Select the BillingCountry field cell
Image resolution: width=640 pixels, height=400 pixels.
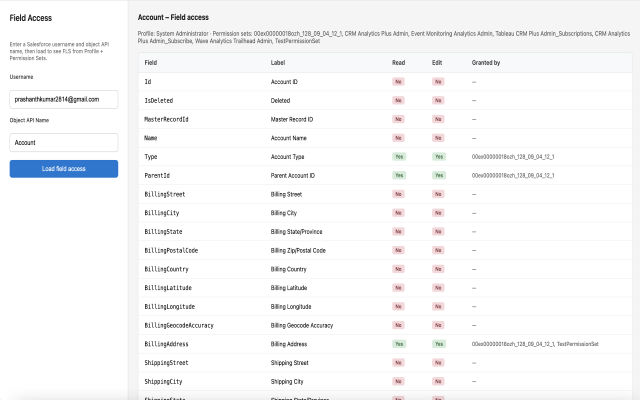point(167,269)
